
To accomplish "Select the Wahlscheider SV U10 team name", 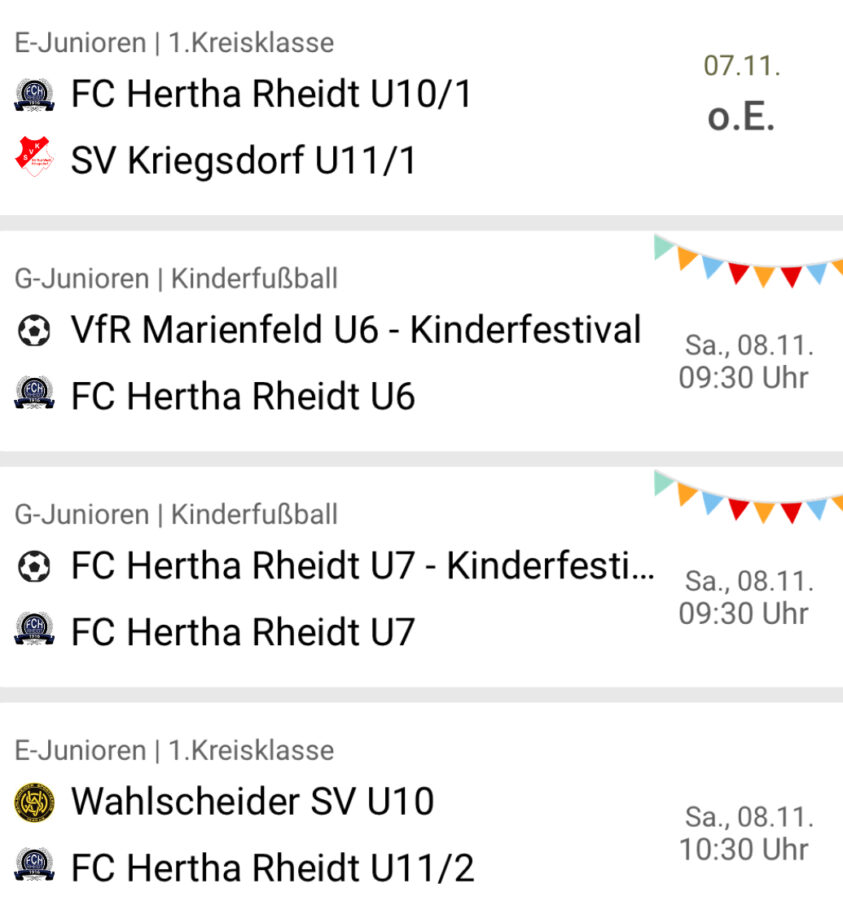I will [253, 802].
